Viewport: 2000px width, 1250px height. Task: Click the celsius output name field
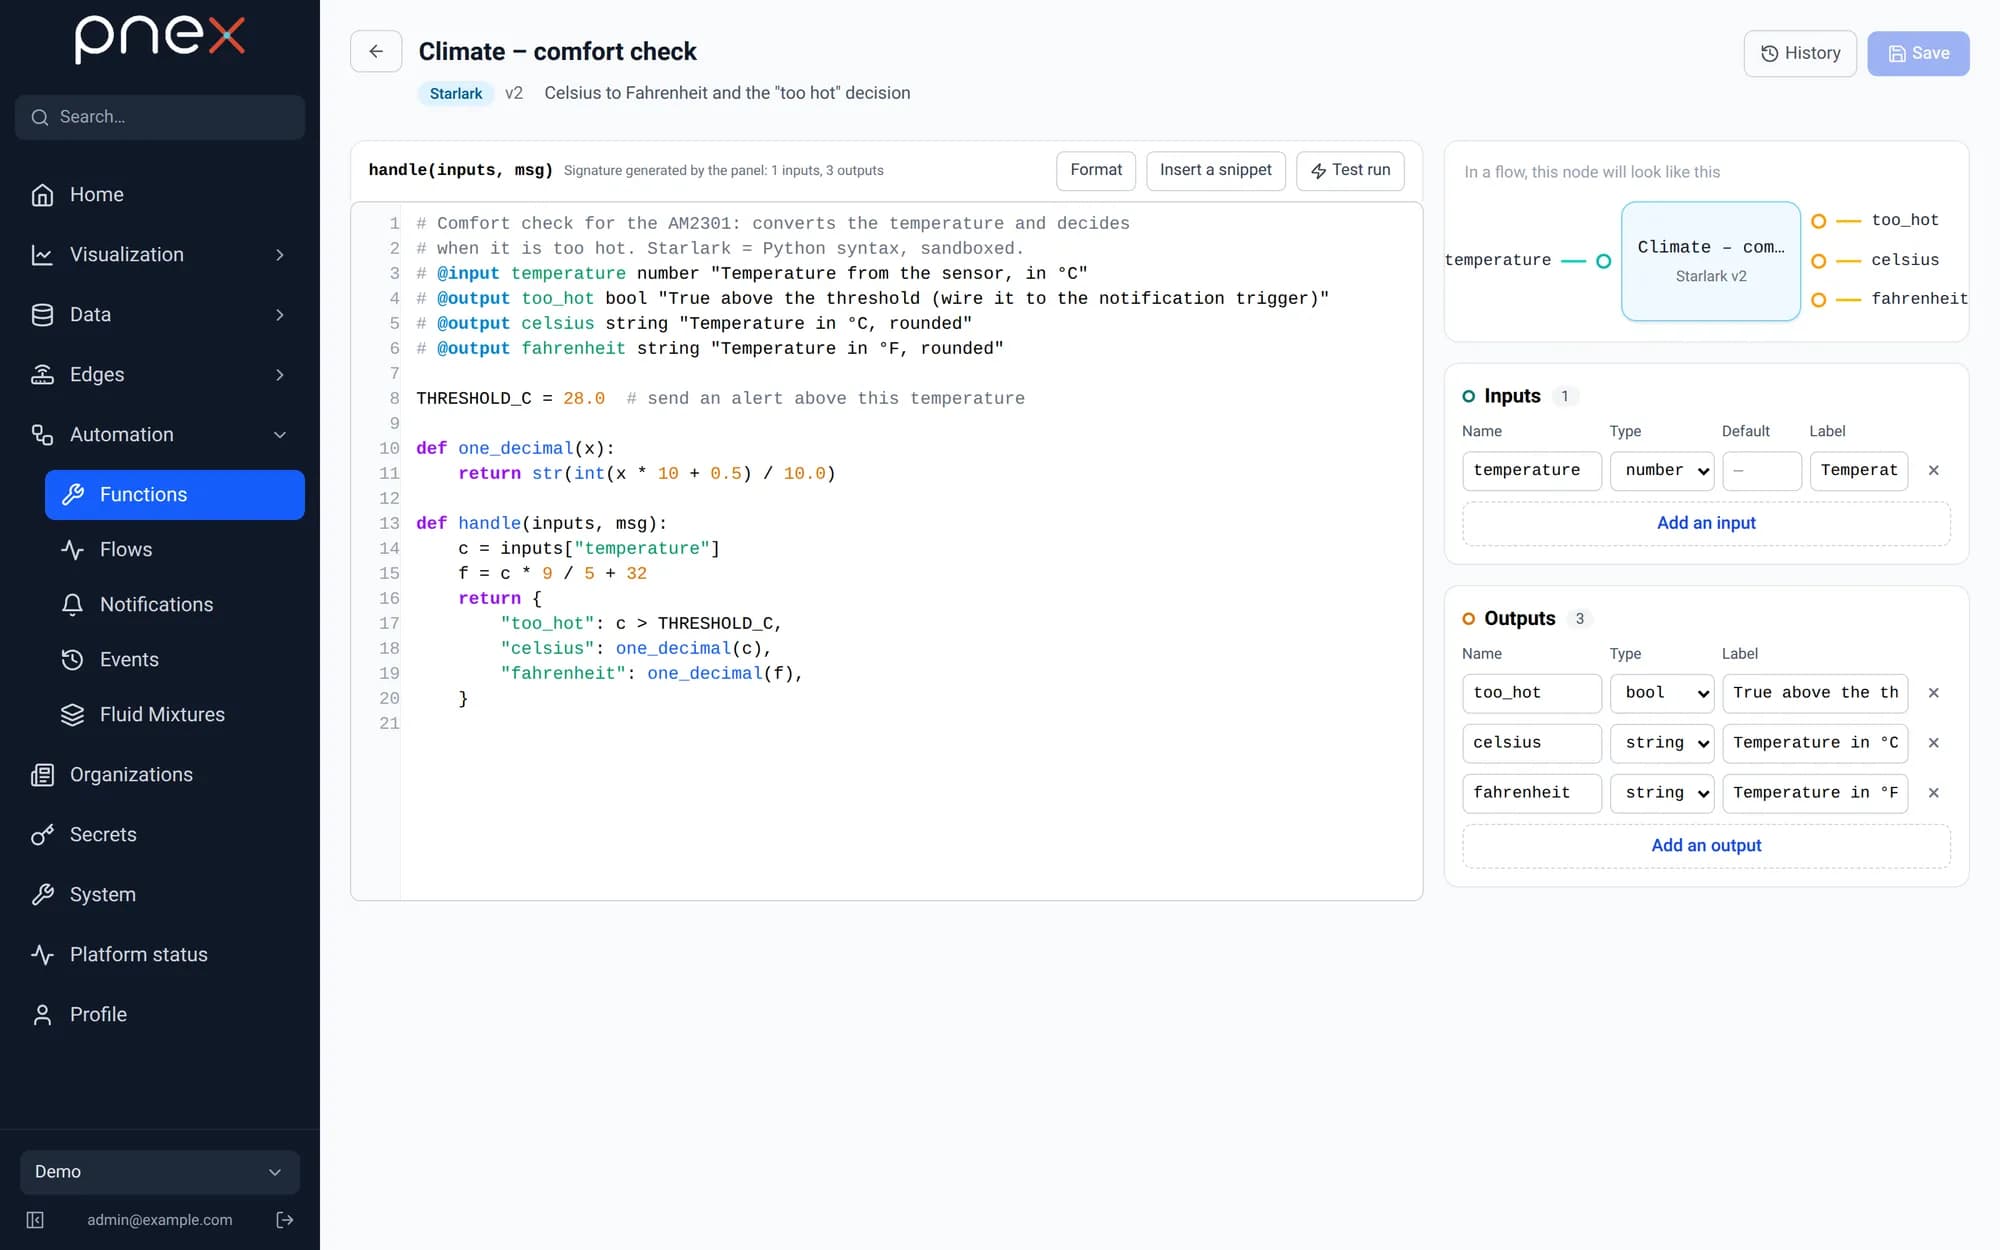coord(1532,743)
